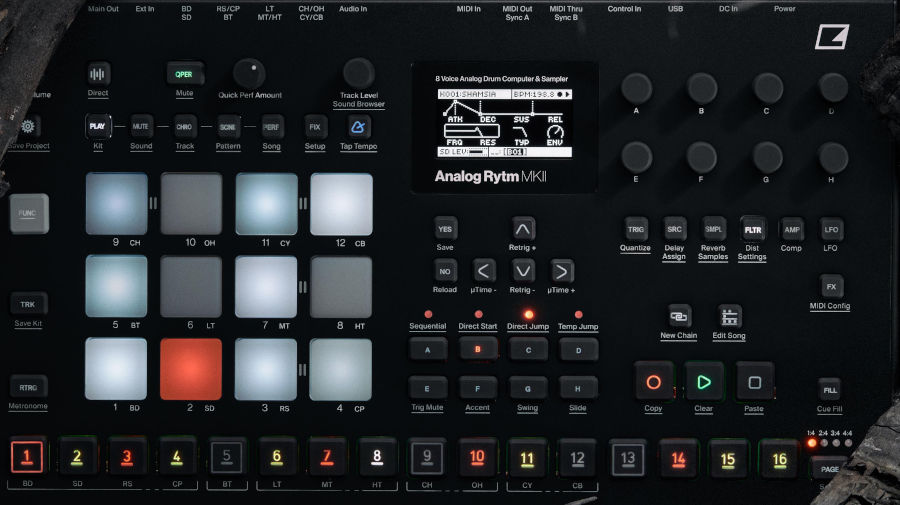Image resolution: width=900 pixels, height=505 pixels.
Task: Click the left arrow µTime - key
Action: click(484, 271)
